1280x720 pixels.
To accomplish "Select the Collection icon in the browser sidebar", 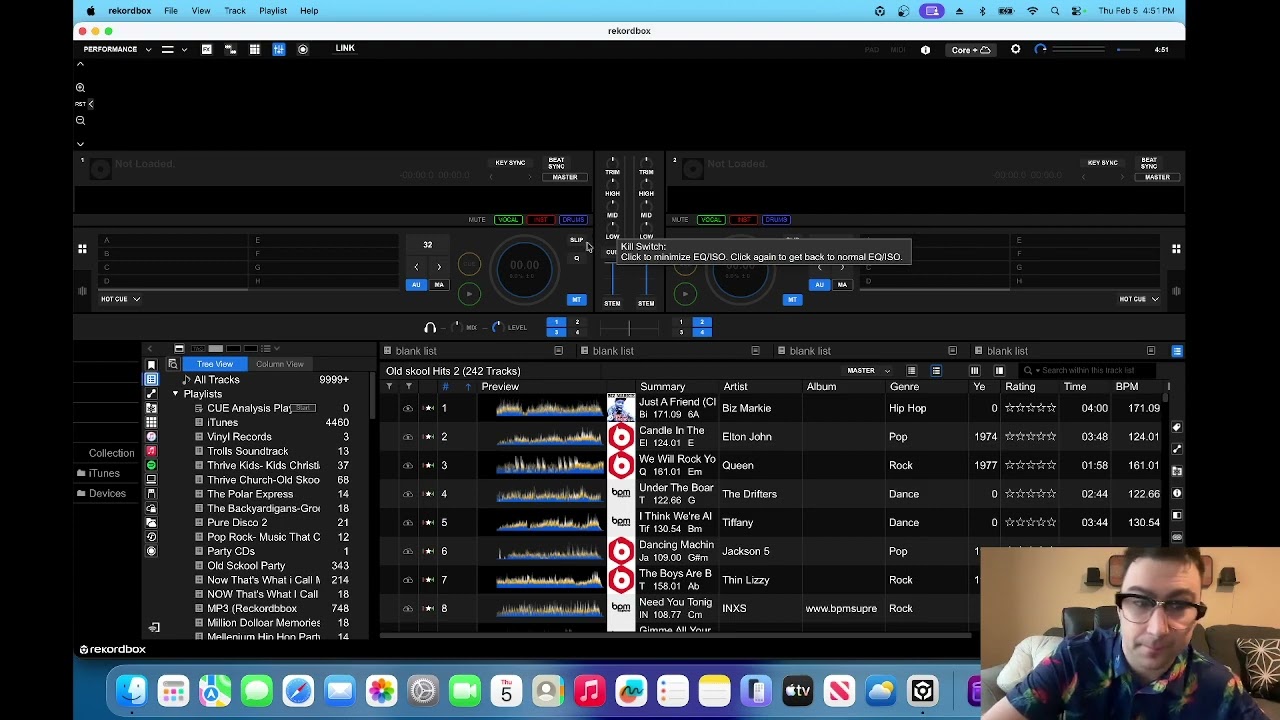I will 152,380.
